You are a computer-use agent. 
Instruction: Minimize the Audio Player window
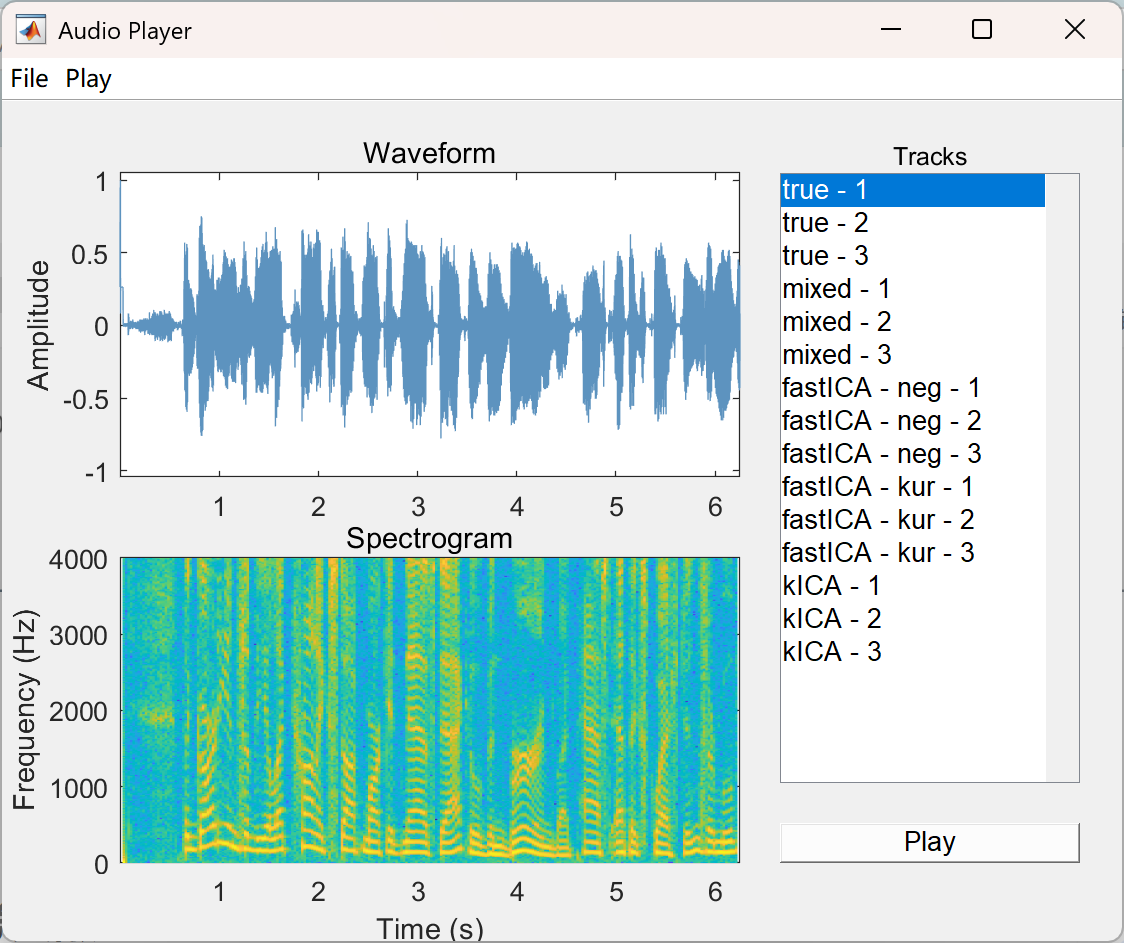pos(891,29)
